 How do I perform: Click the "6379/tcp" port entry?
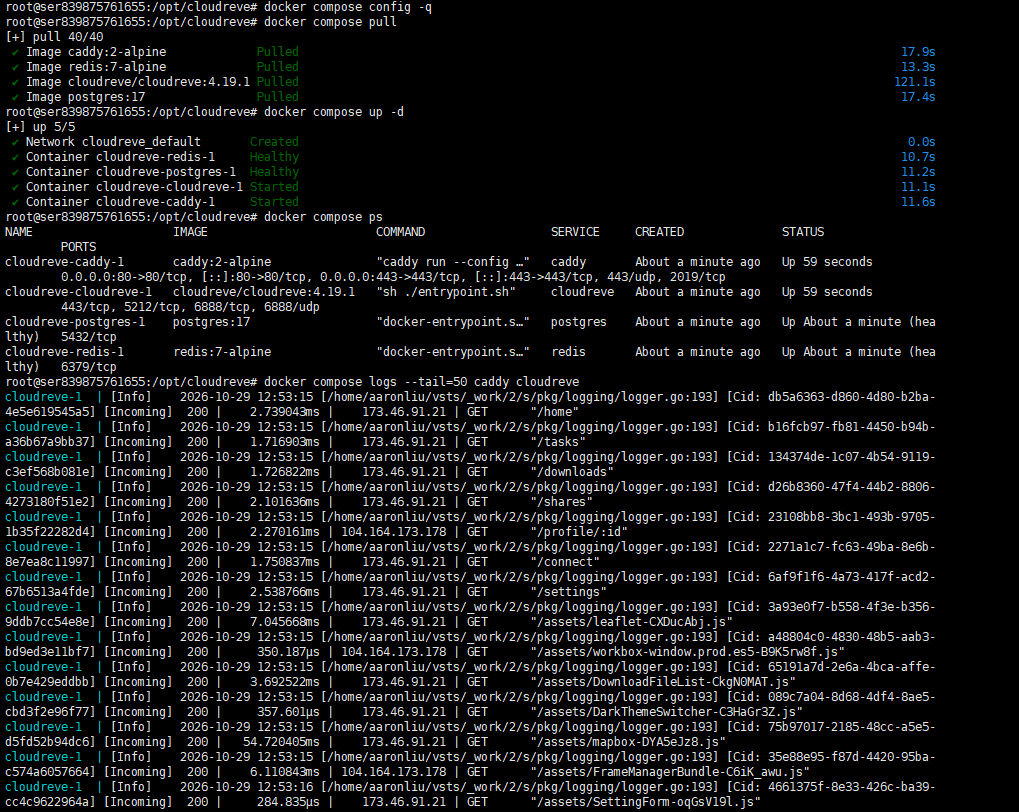pos(88,367)
